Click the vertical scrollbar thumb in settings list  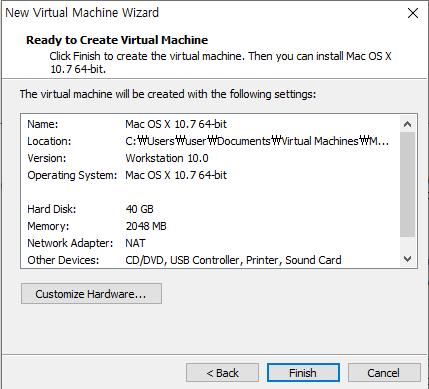(407, 184)
